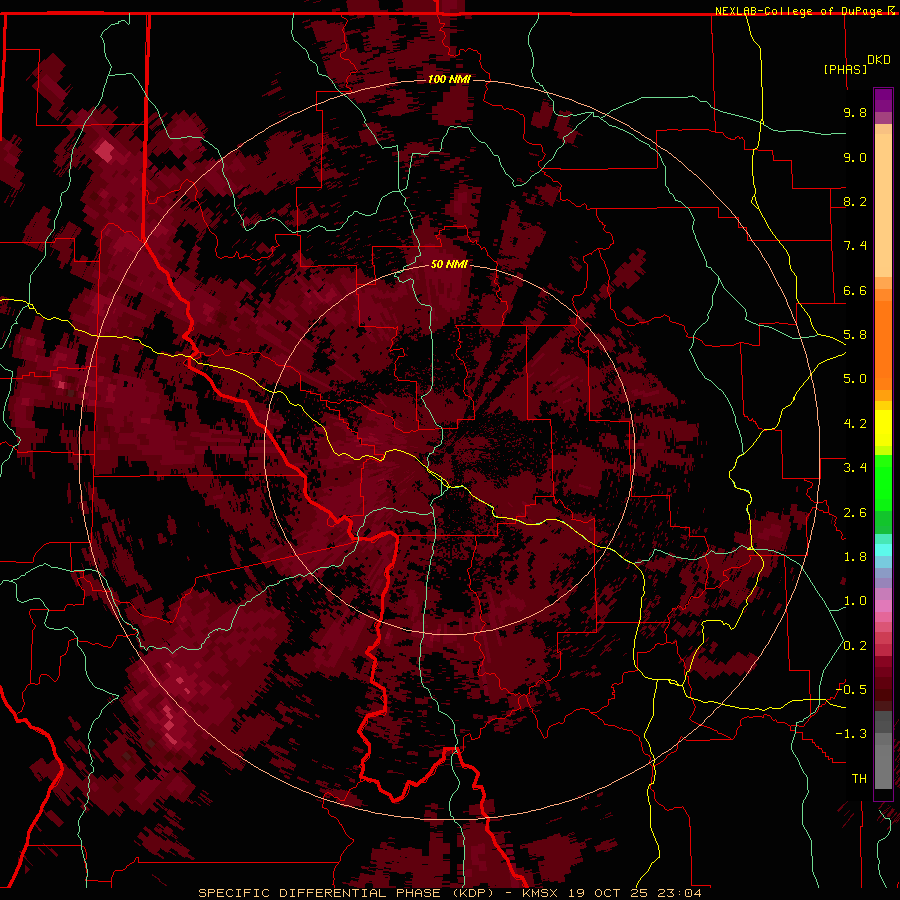This screenshot has height=900, width=900.
Task: Click the 1.8 value on the color scale
Action: click(855, 557)
